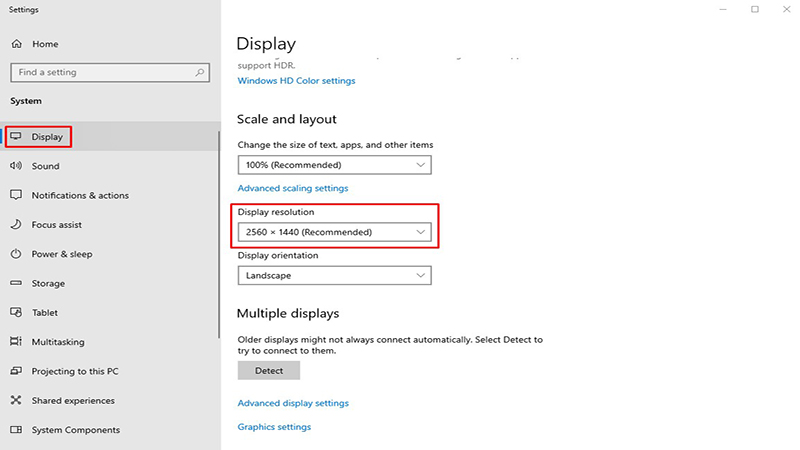
Task: Open Power & sleep settings
Action: (x=62, y=254)
